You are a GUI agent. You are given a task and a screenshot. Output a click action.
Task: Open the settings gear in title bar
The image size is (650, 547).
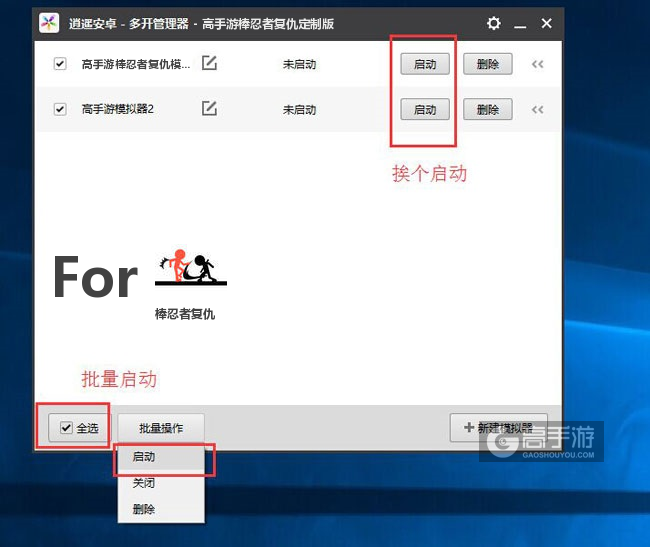(x=493, y=23)
